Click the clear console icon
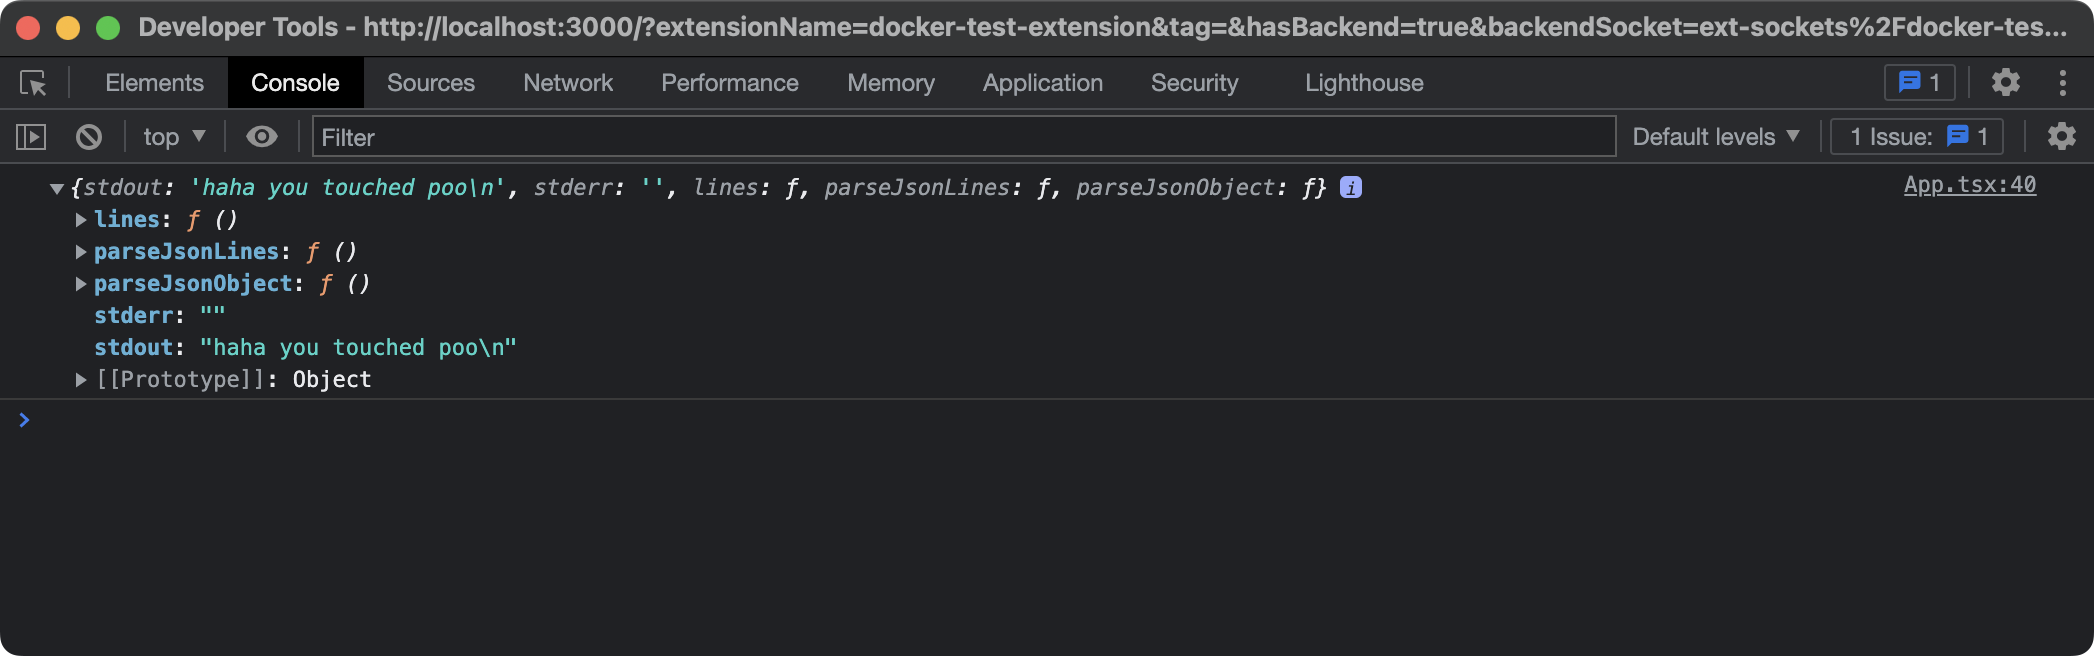 [x=89, y=137]
